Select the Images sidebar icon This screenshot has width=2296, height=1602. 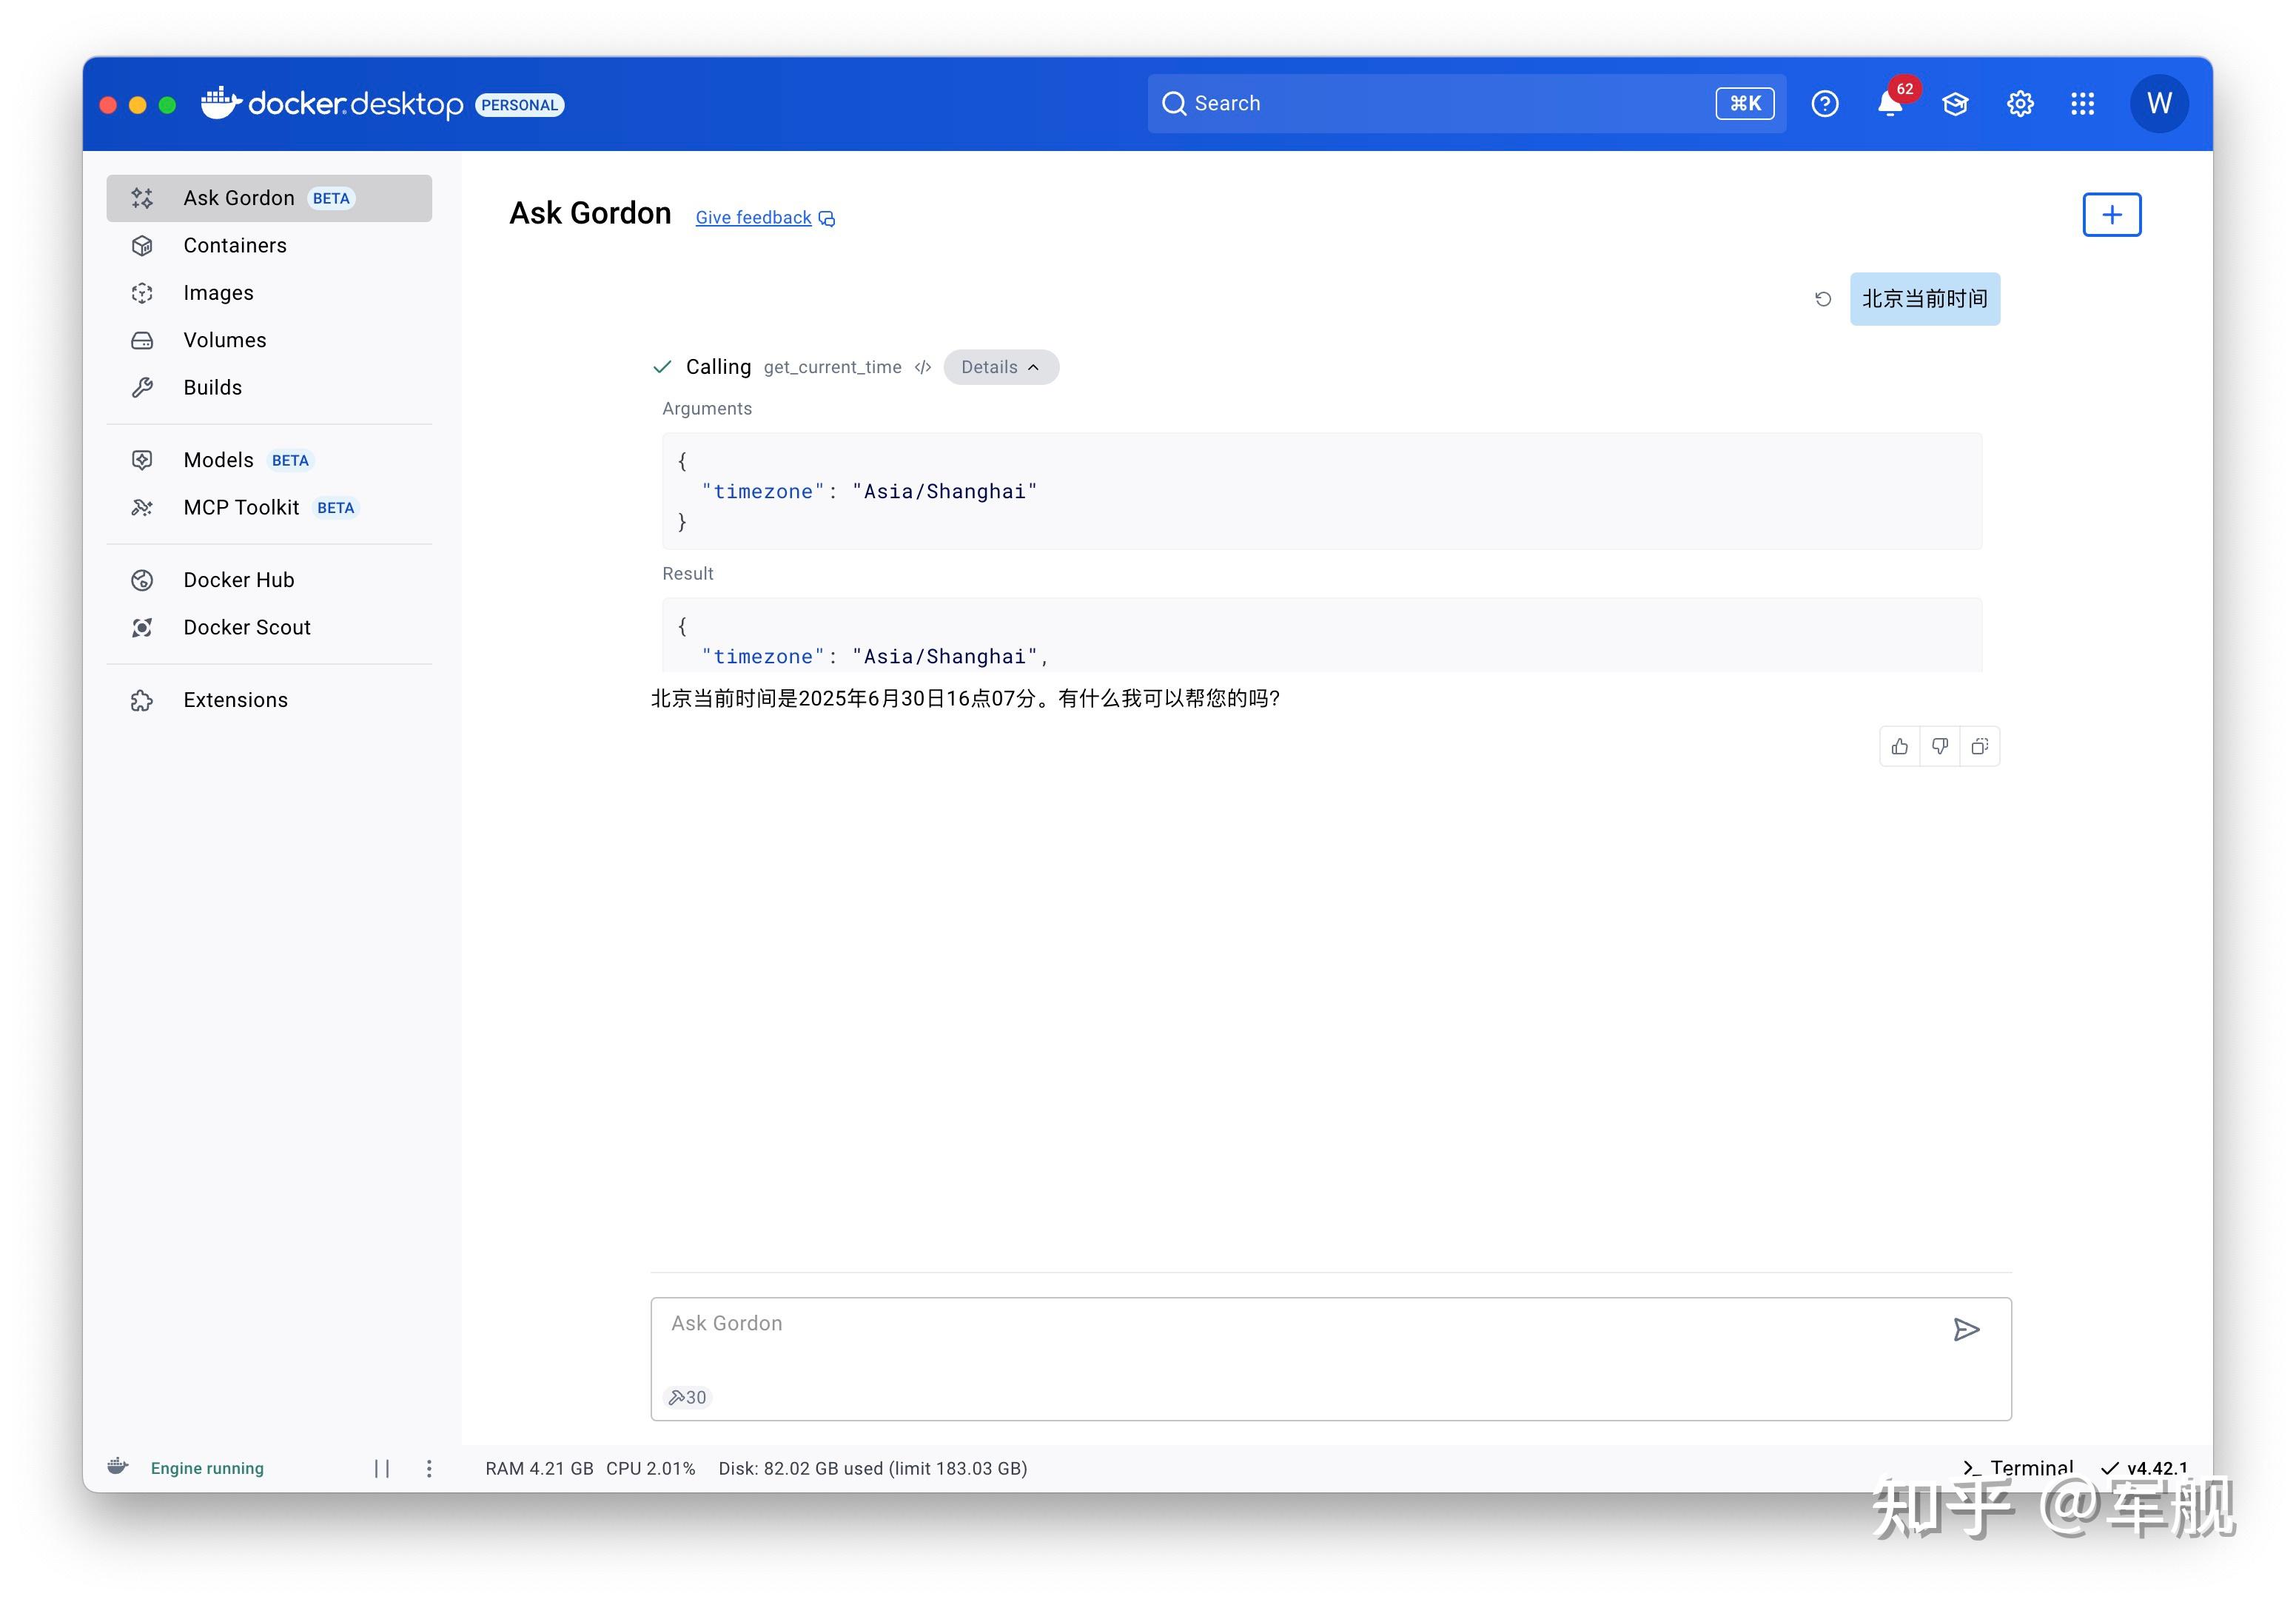point(142,292)
